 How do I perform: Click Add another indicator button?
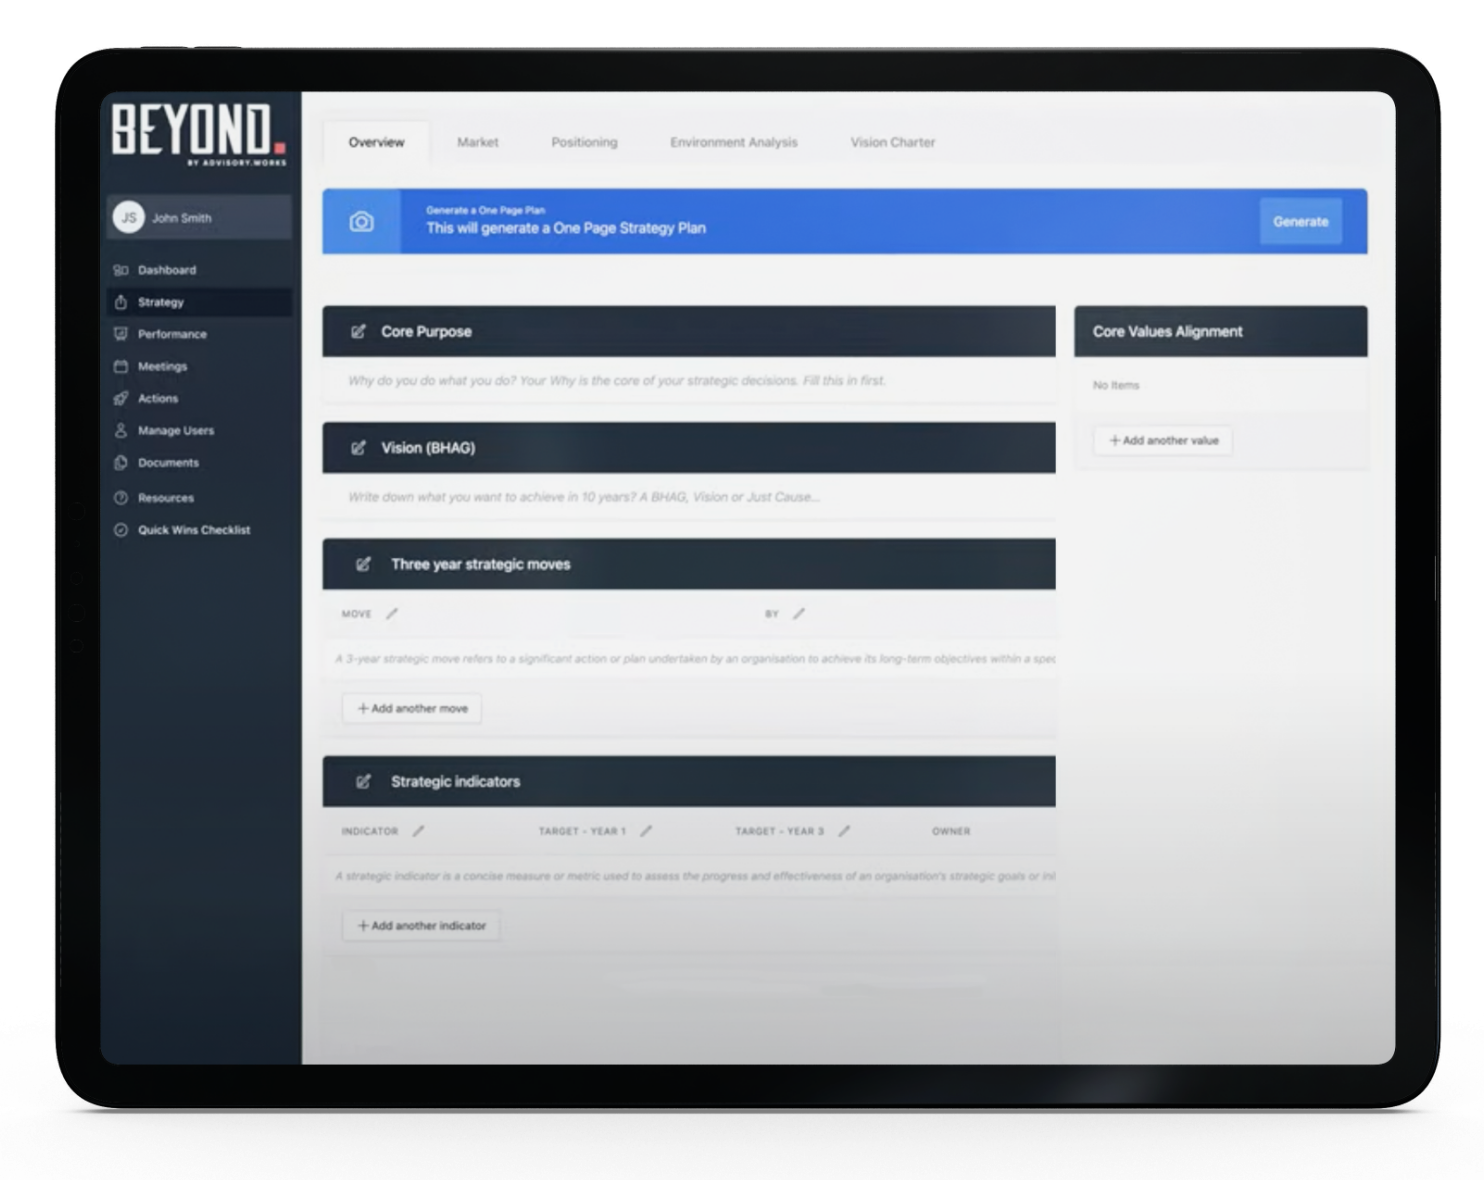(x=421, y=926)
